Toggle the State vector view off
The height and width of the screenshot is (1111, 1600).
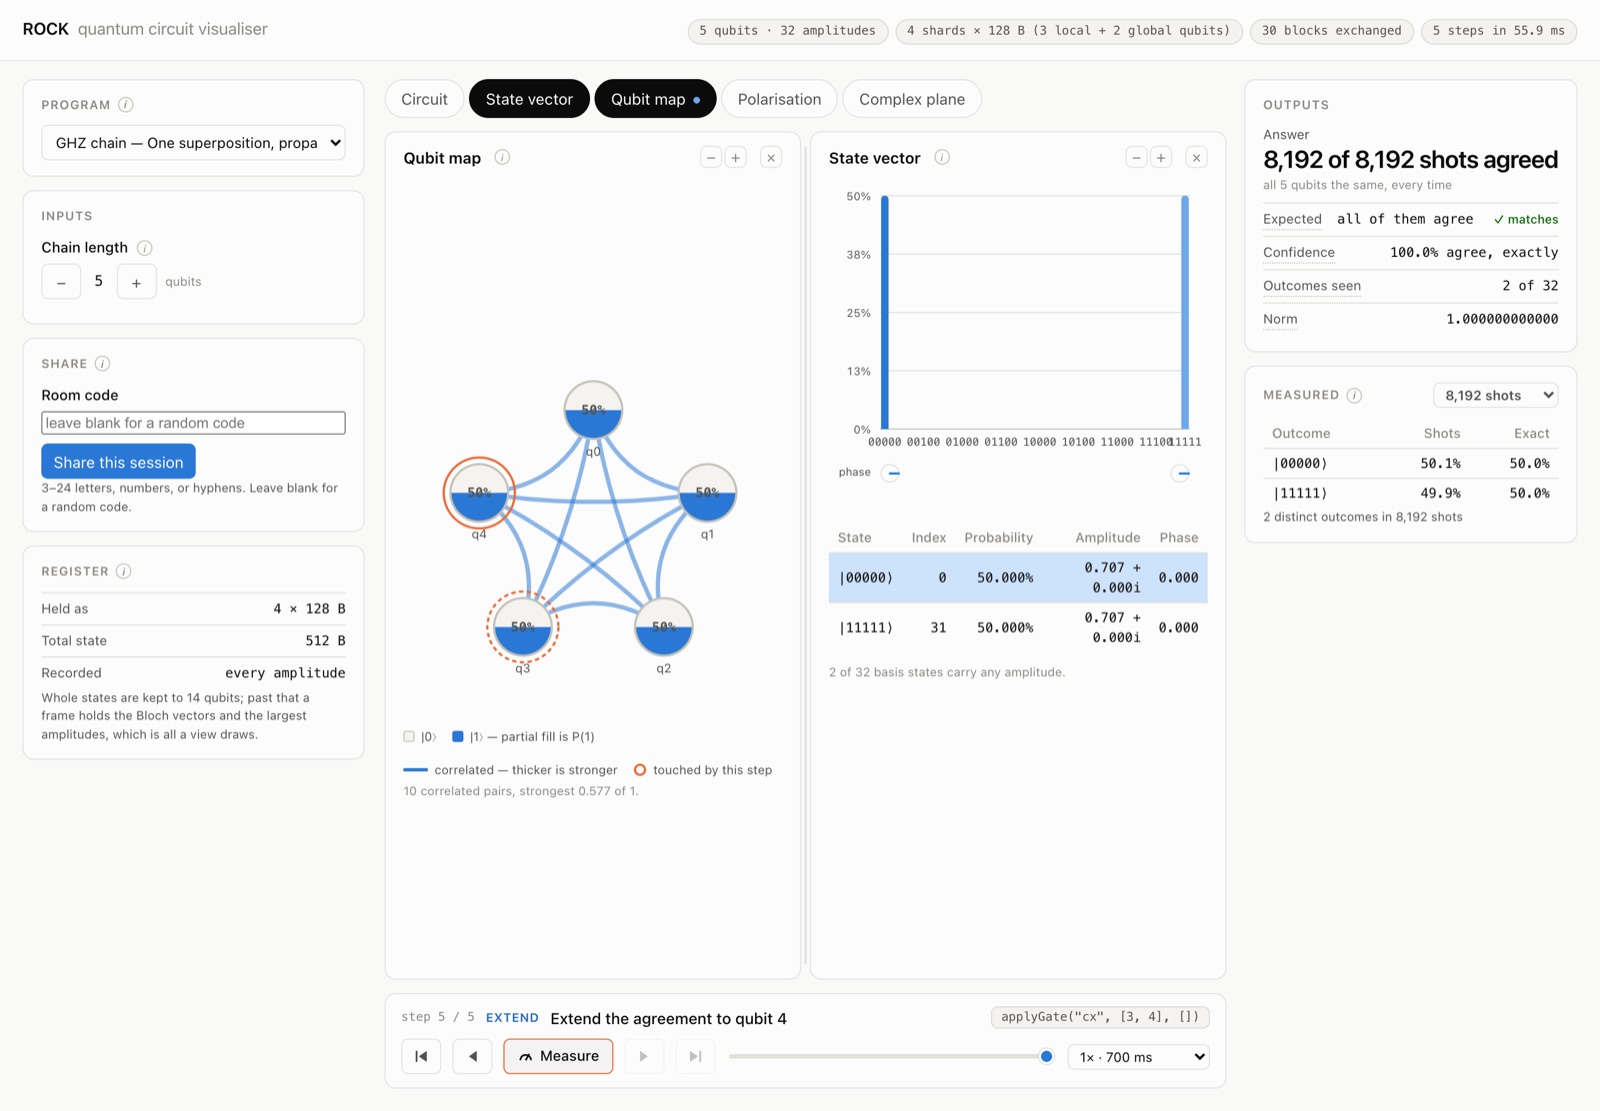[529, 99]
